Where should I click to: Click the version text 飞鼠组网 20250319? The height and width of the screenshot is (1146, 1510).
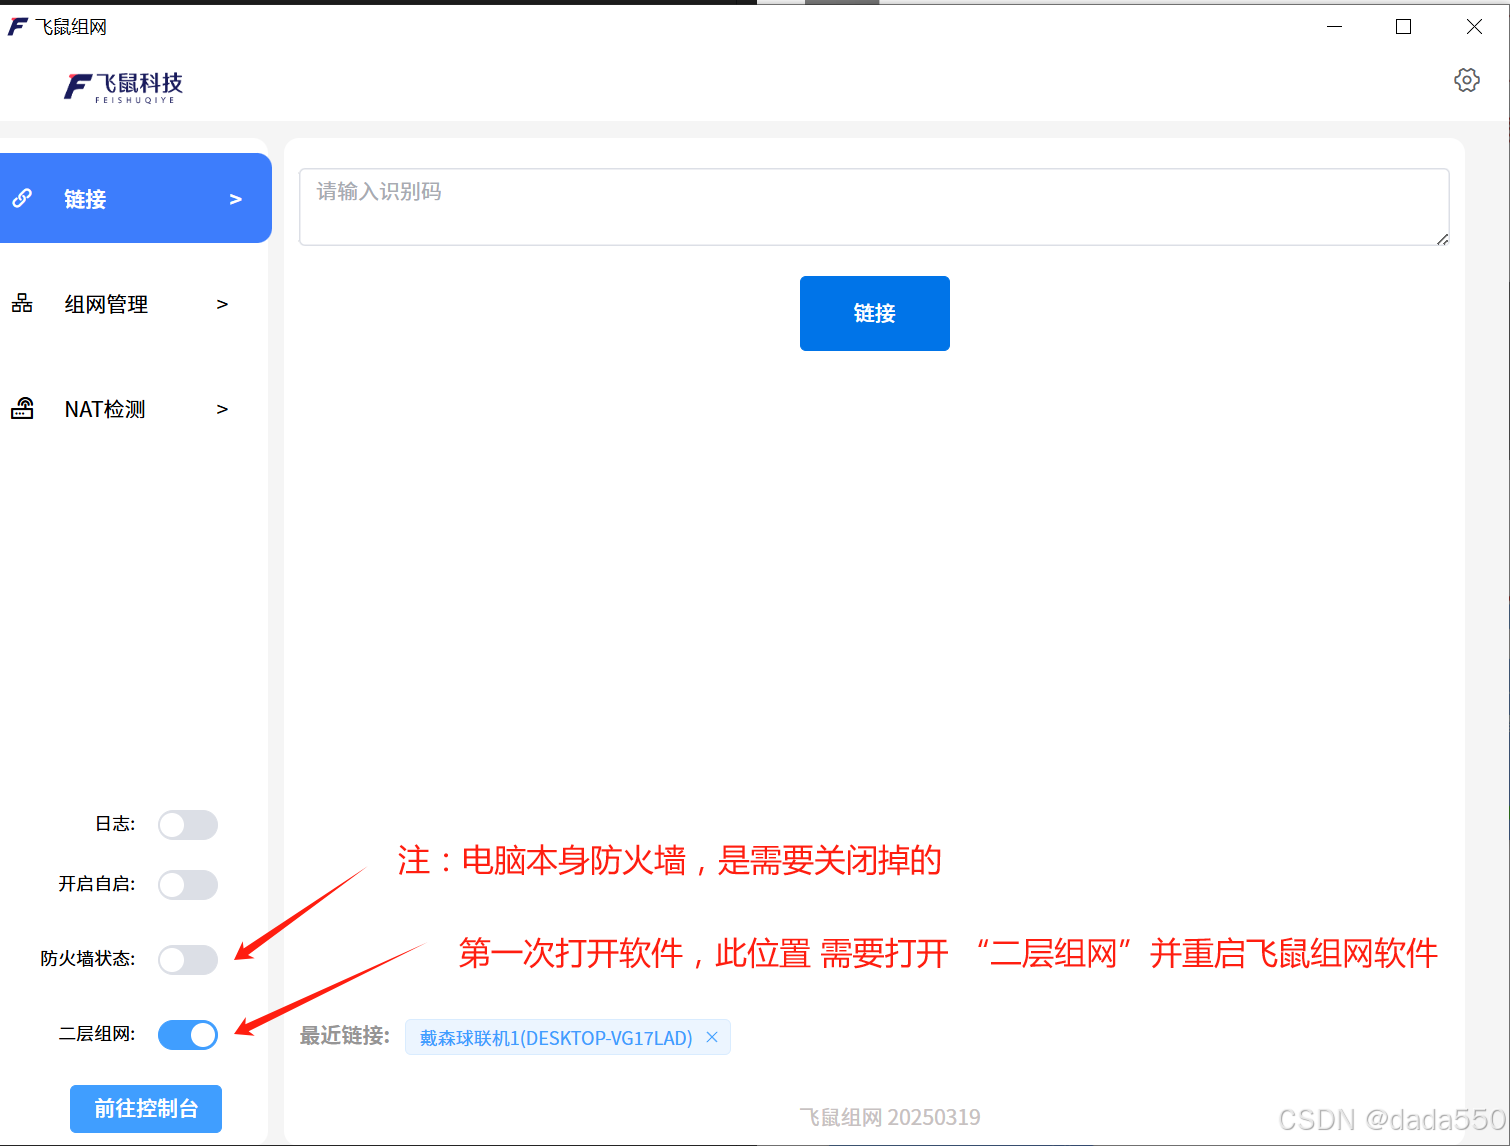[x=890, y=1117]
